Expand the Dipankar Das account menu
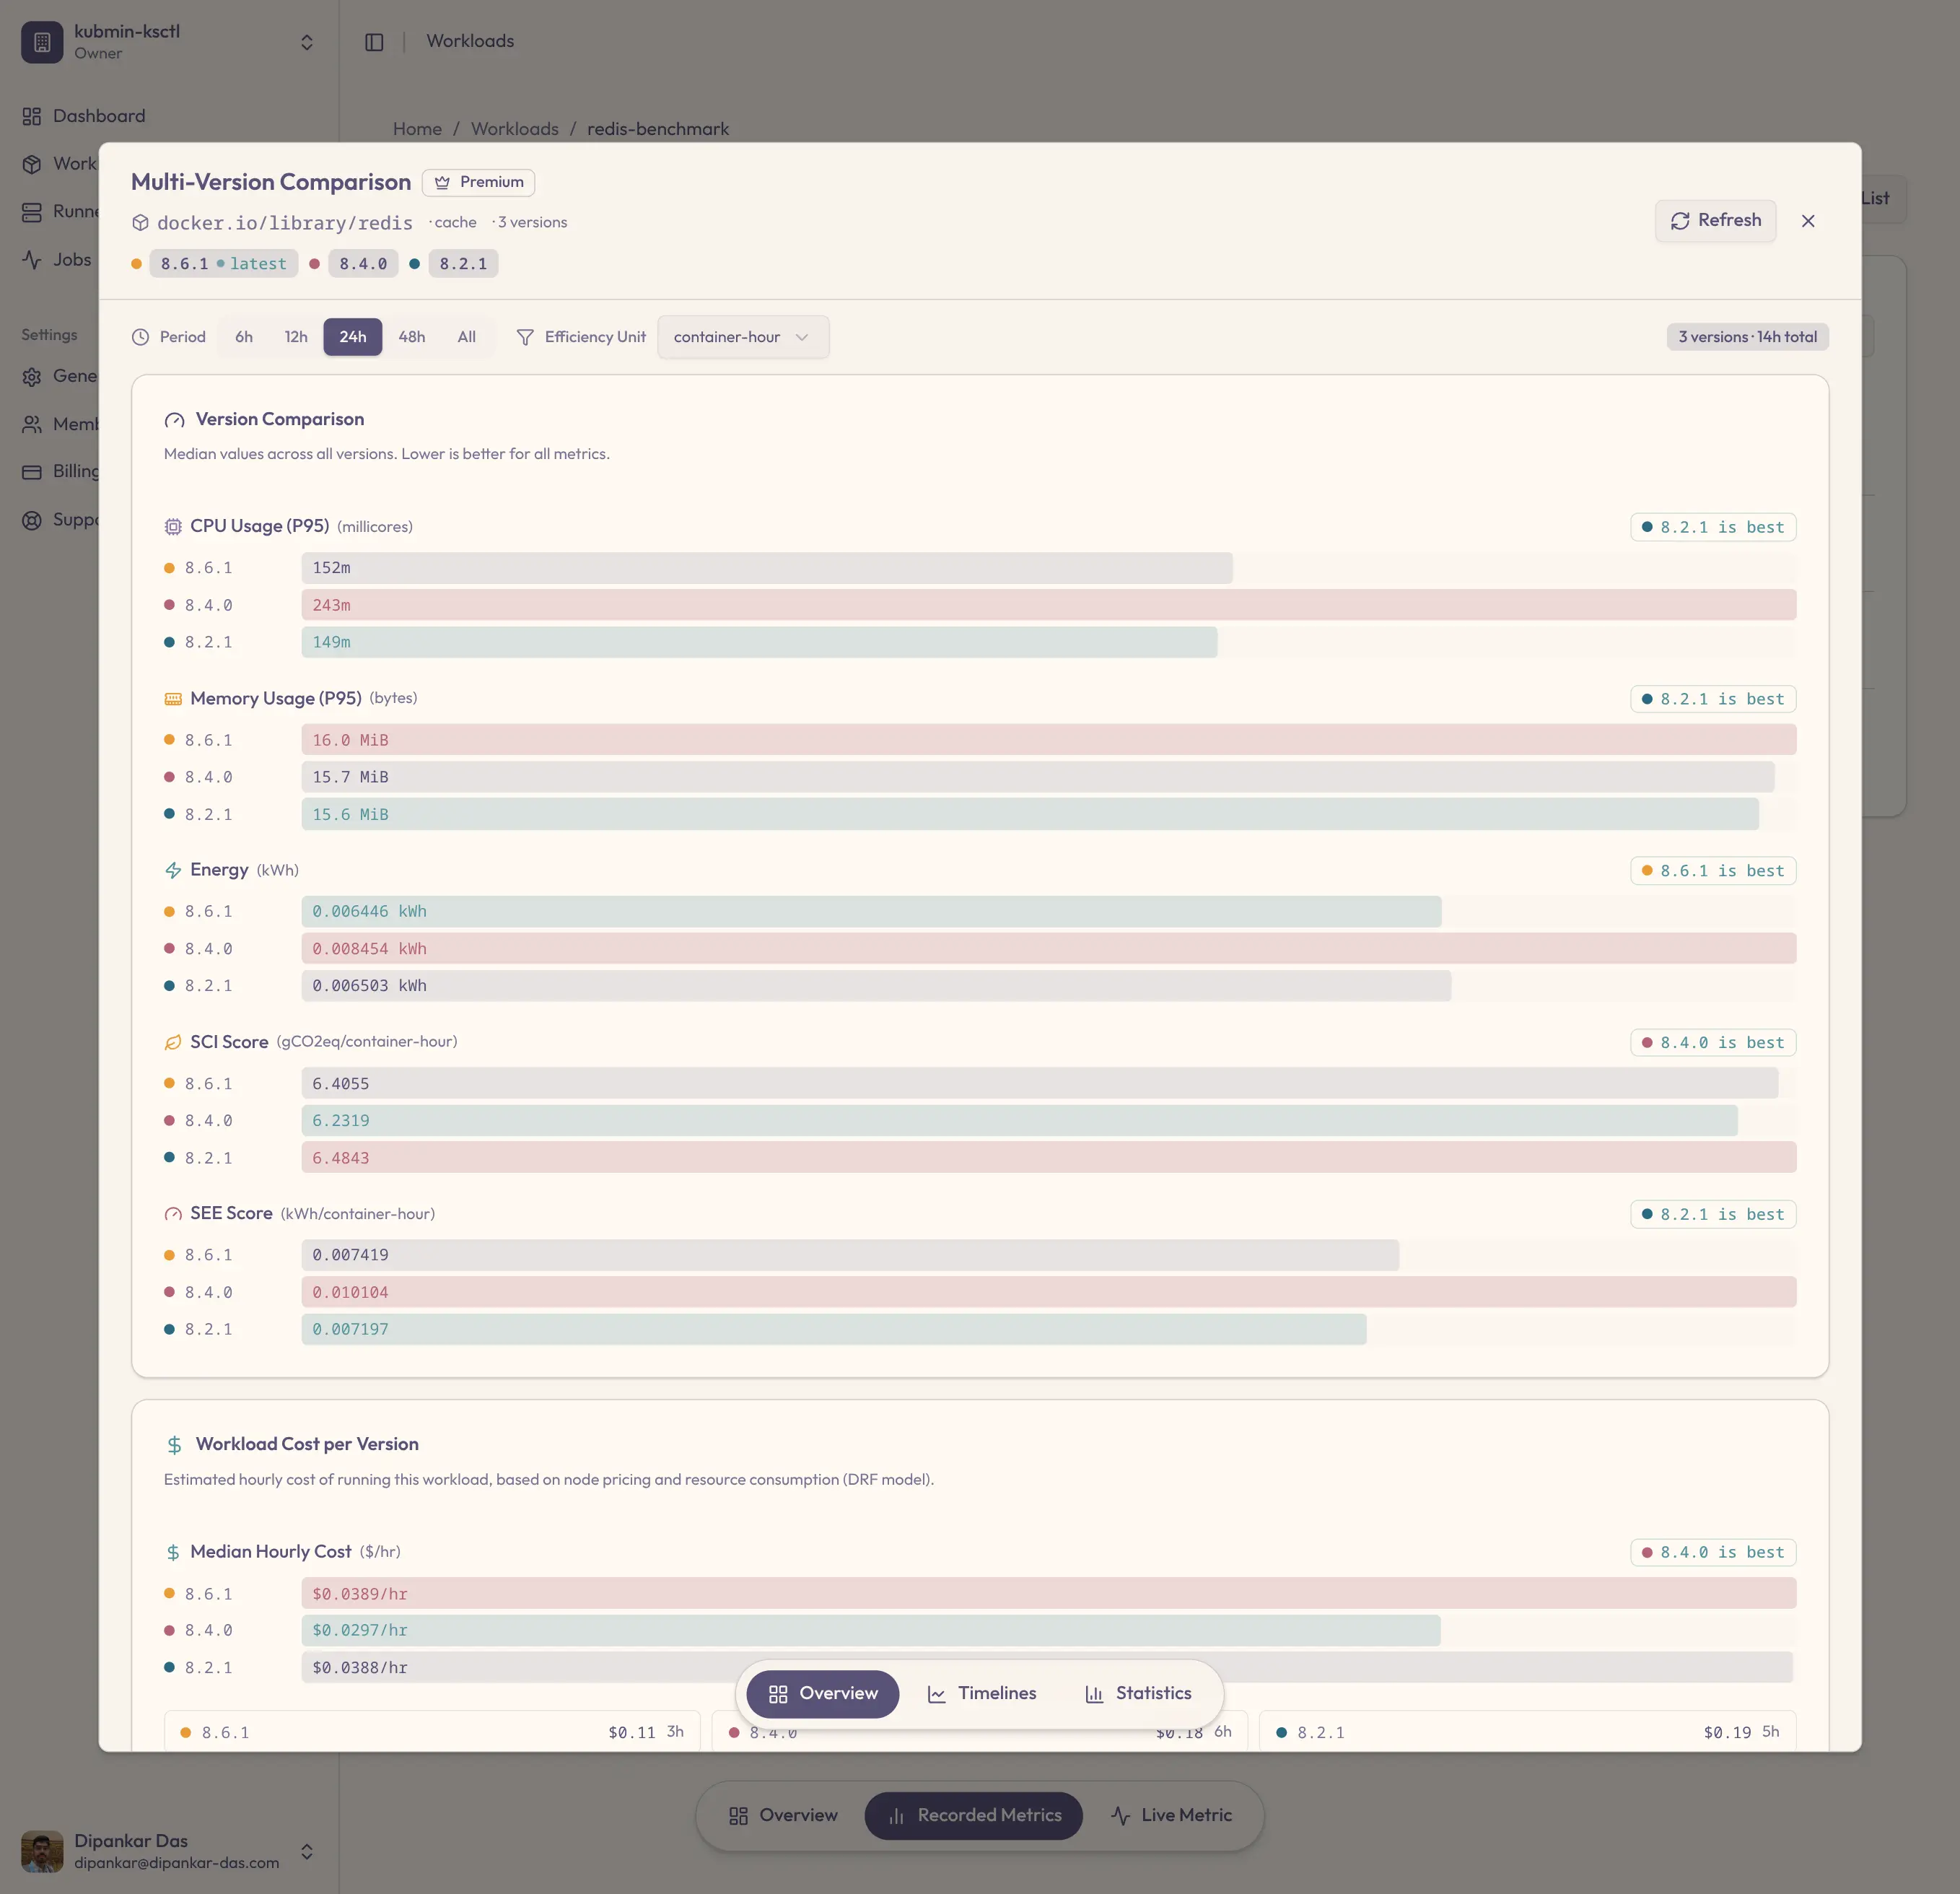This screenshot has width=1960, height=1894. 306,1851
